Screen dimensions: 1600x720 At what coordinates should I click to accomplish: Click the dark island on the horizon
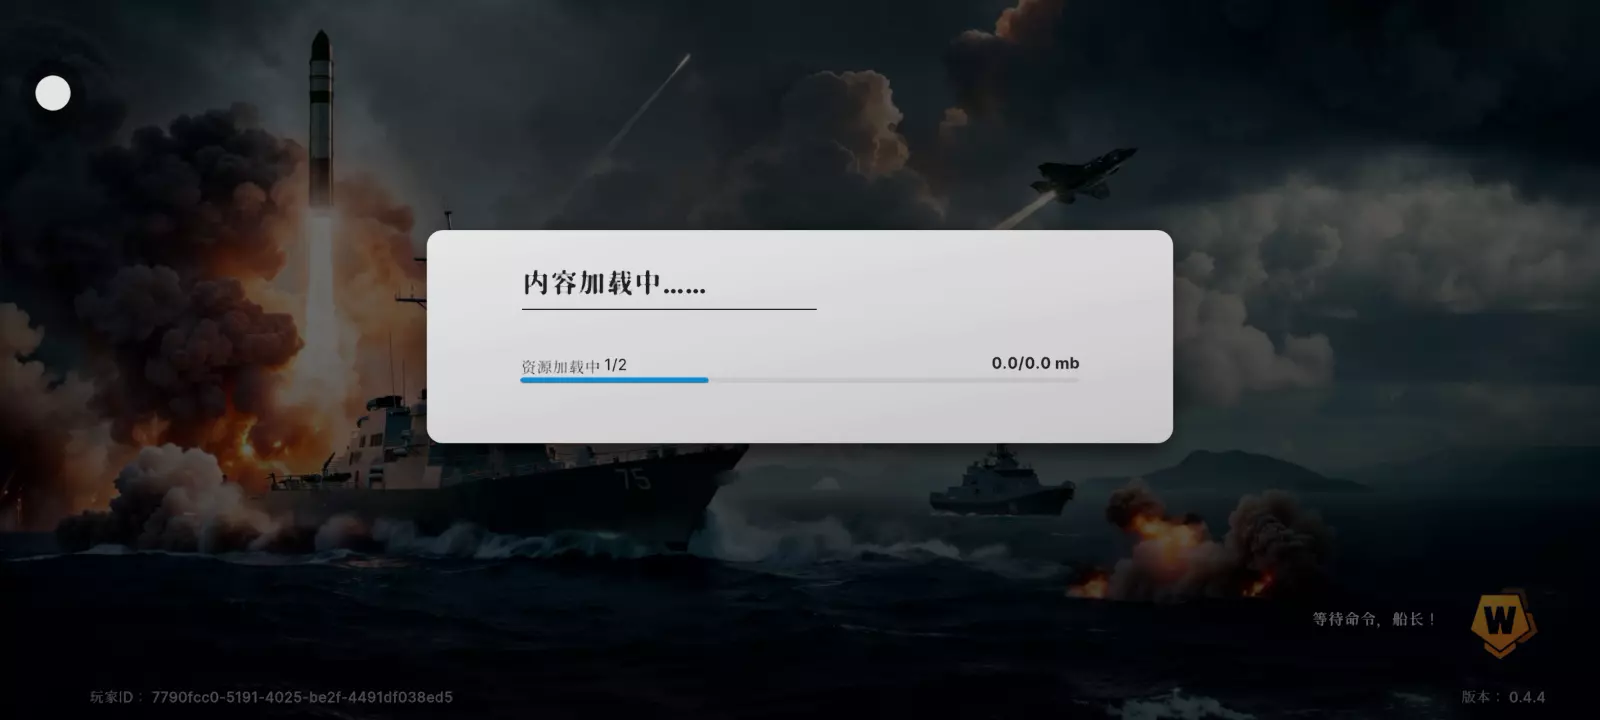pyautogui.click(x=1240, y=470)
